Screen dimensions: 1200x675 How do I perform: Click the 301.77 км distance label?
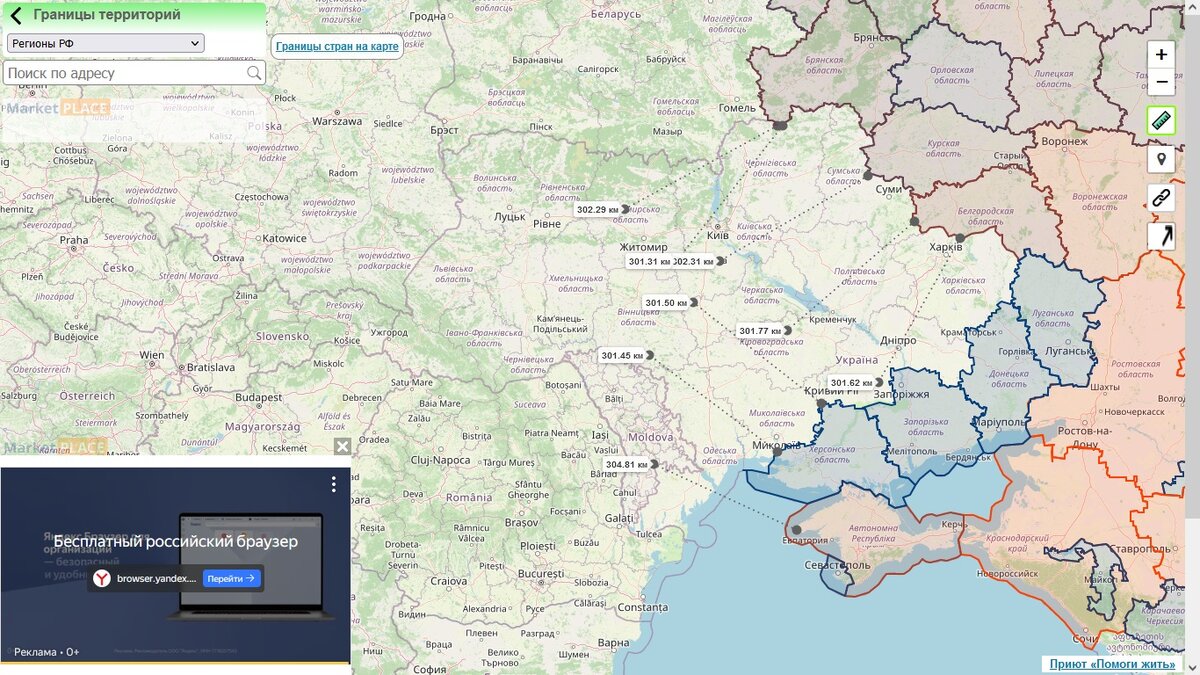tap(760, 331)
